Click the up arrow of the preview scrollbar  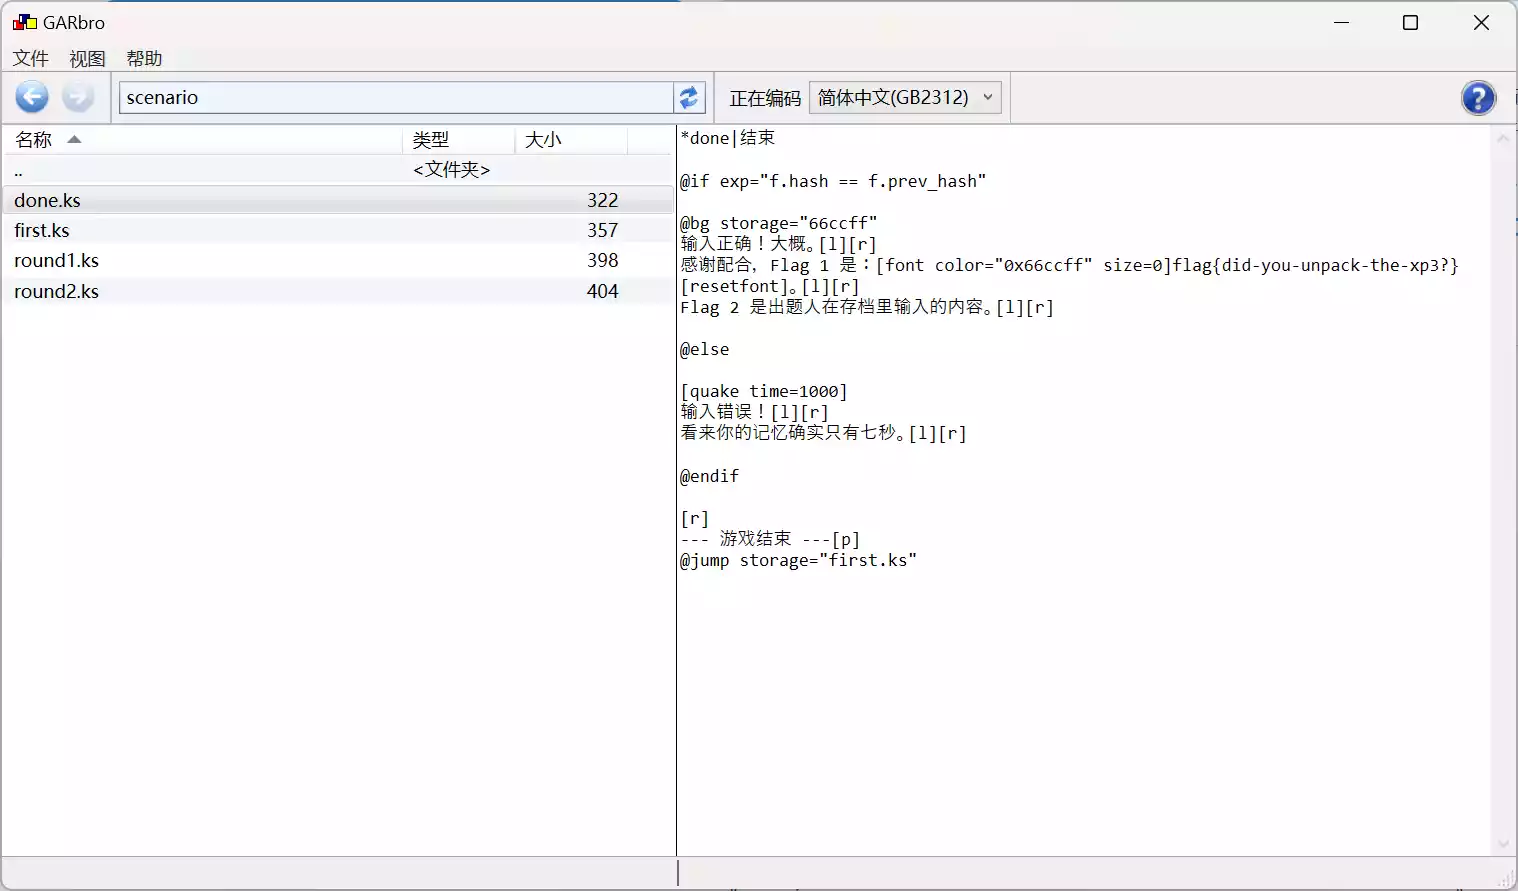click(x=1502, y=139)
